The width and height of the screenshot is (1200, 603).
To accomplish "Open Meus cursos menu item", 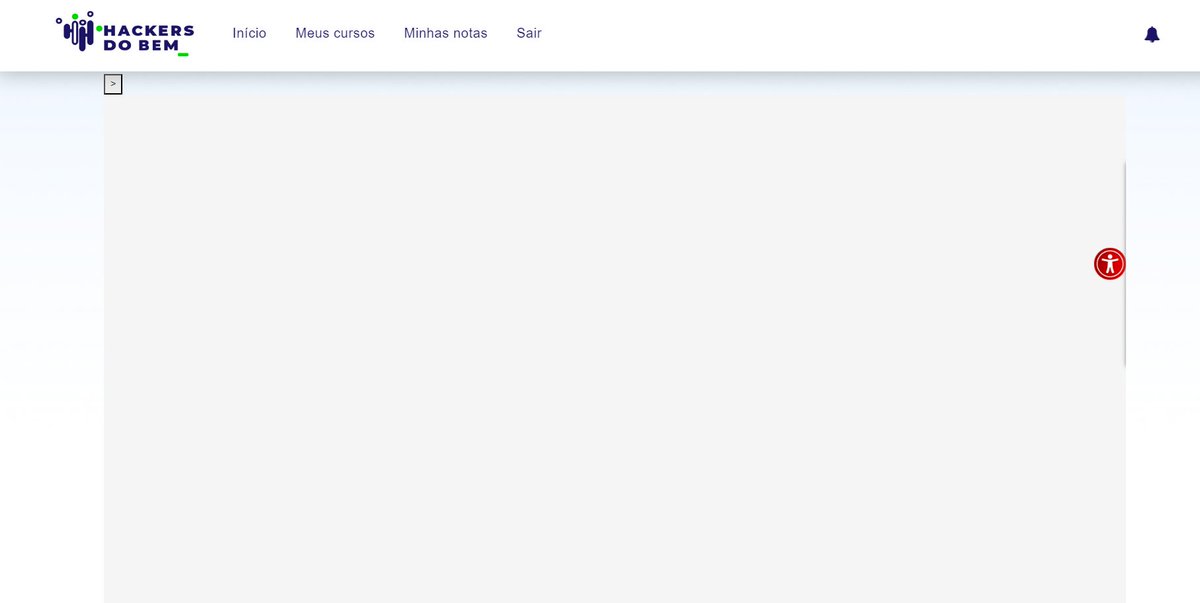I will click(335, 33).
